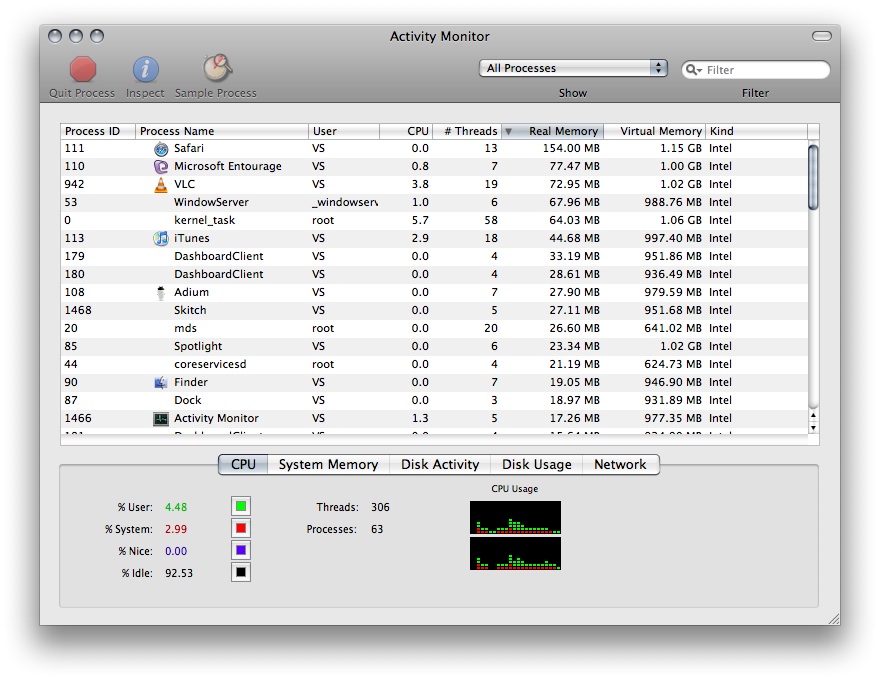
Task: Select the WindowServer process row
Action: click(x=434, y=203)
